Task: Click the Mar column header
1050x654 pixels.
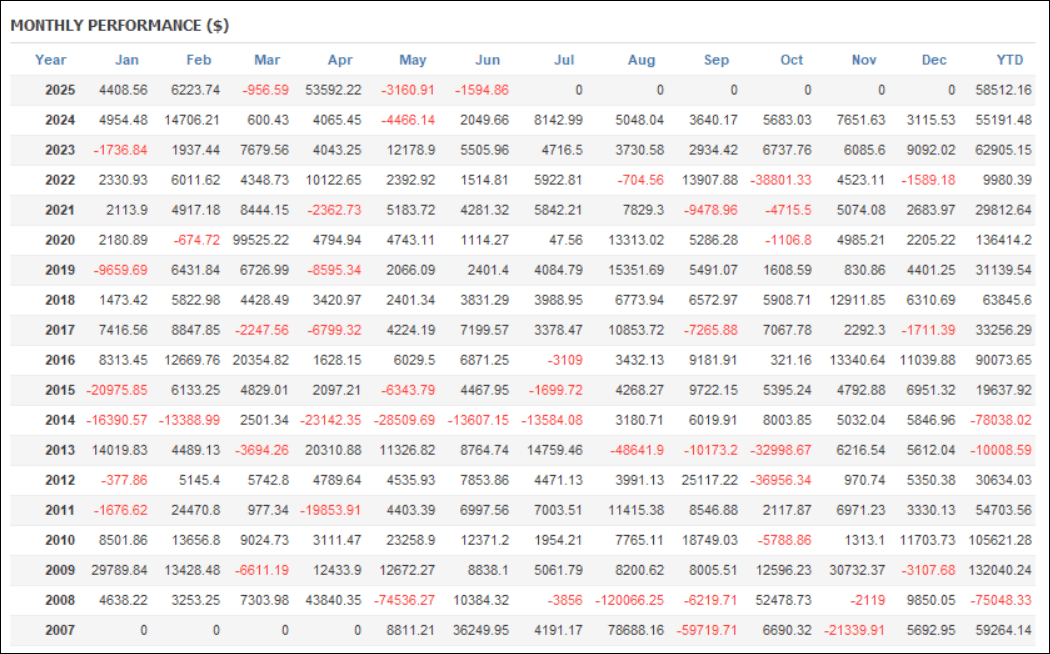Action: tap(267, 60)
